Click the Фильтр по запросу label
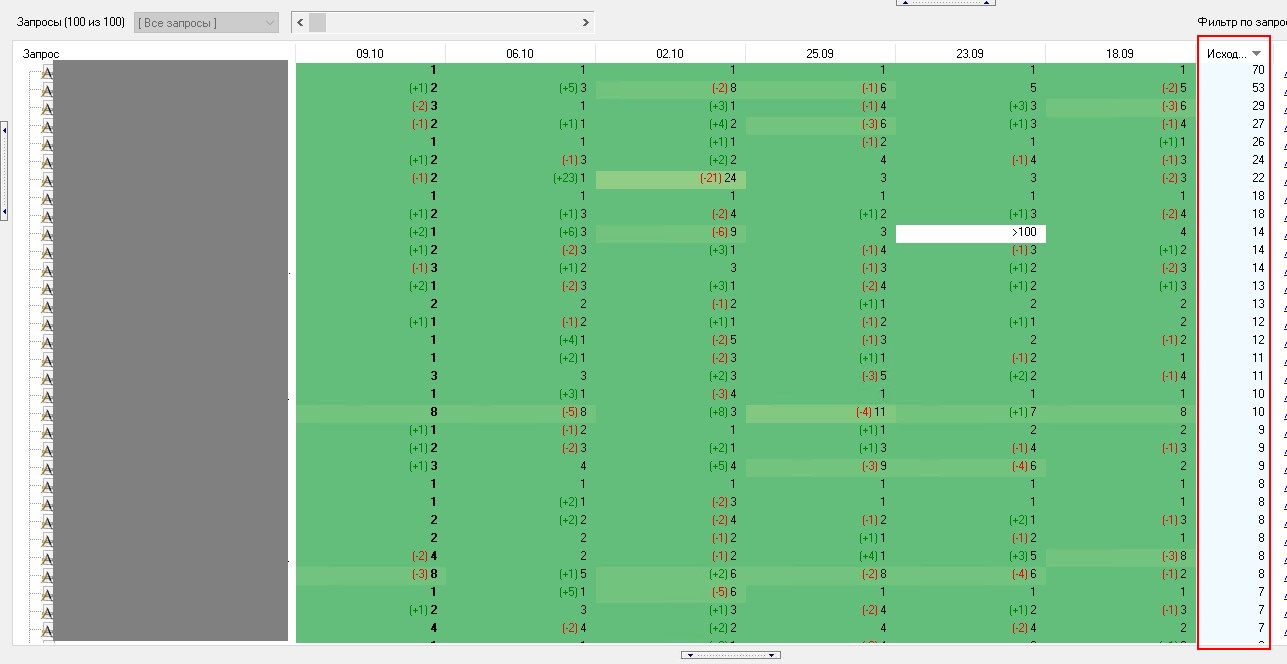 [1241, 21]
